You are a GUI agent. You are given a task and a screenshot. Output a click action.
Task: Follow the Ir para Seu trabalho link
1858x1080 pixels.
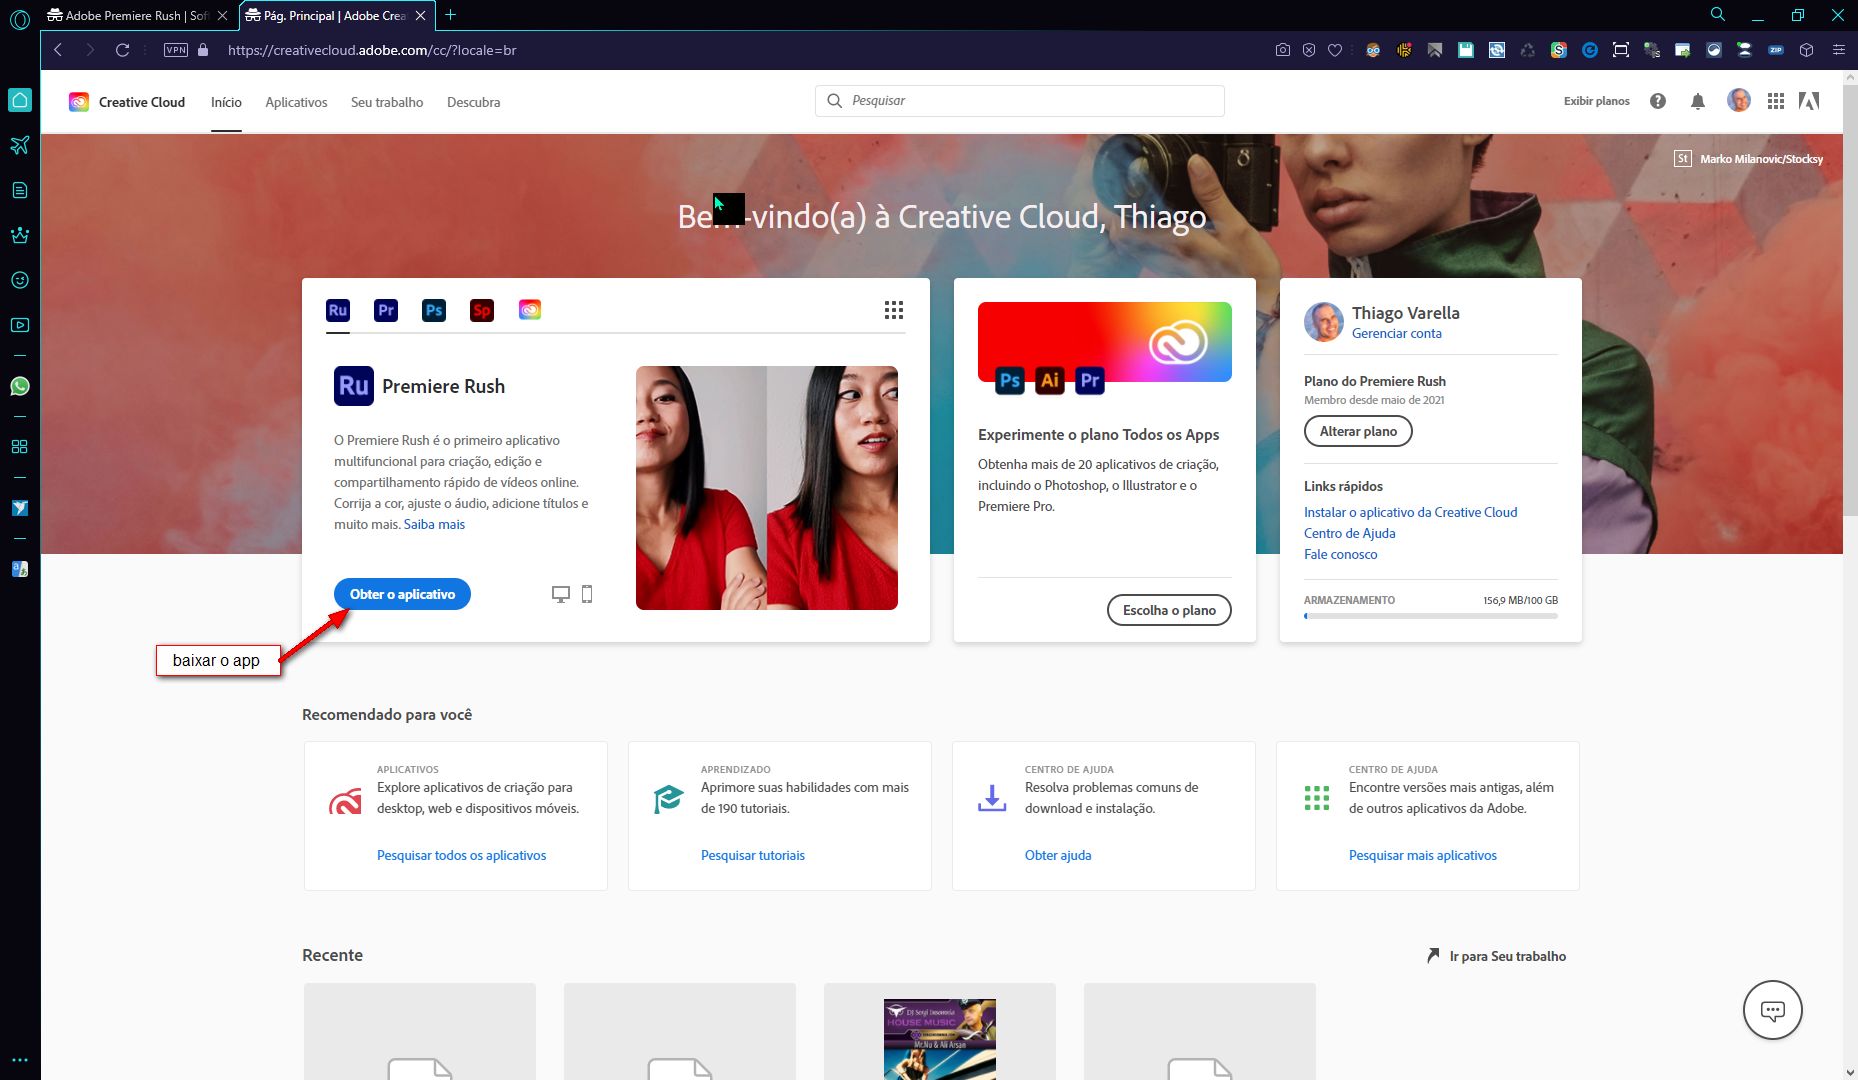pyautogui.click(x=1496, y=956)
